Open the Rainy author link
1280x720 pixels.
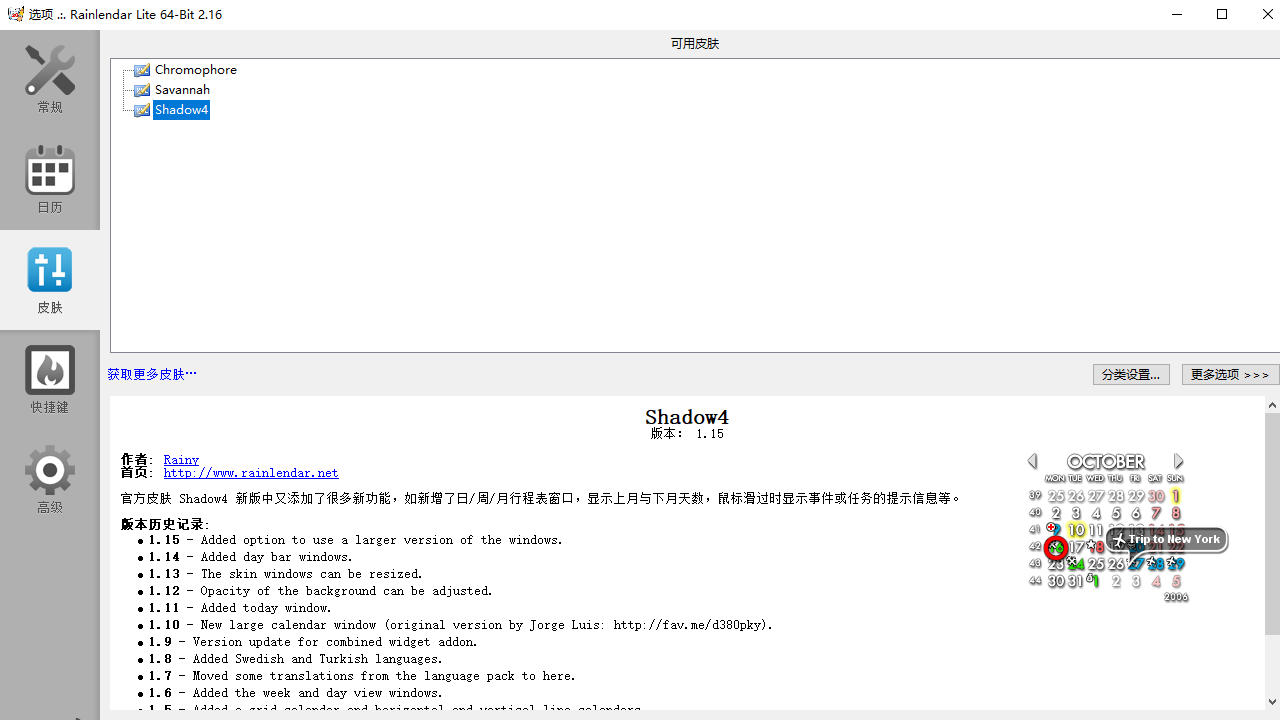pos(180,459)
